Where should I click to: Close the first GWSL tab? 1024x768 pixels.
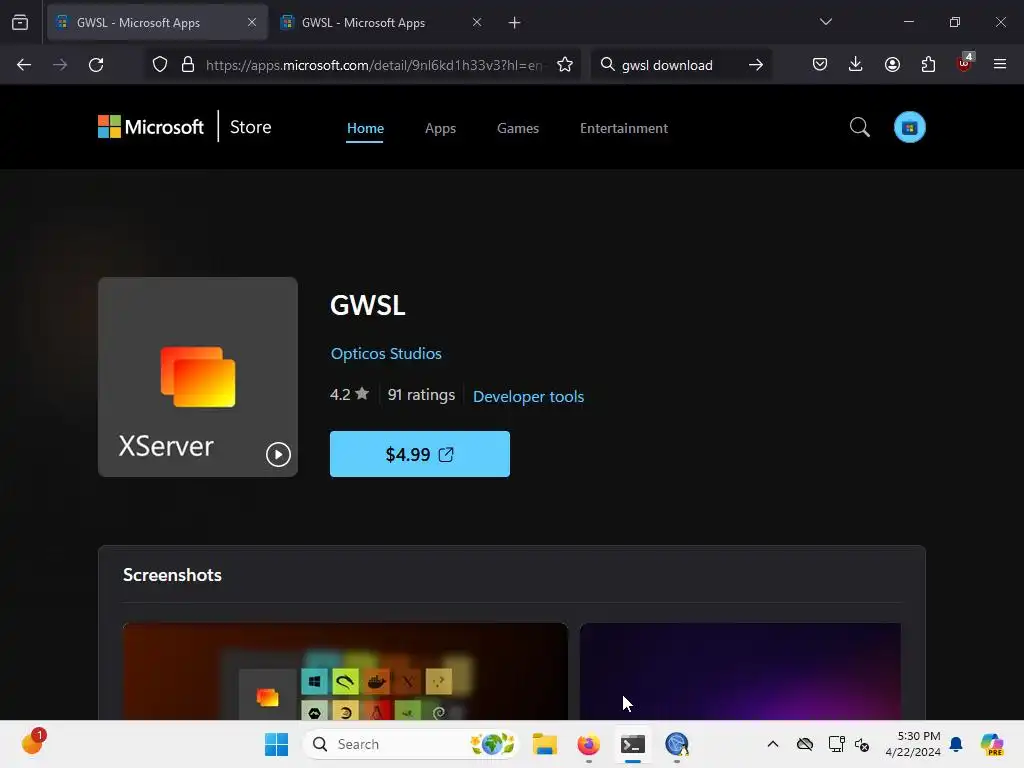coord(251,22)
